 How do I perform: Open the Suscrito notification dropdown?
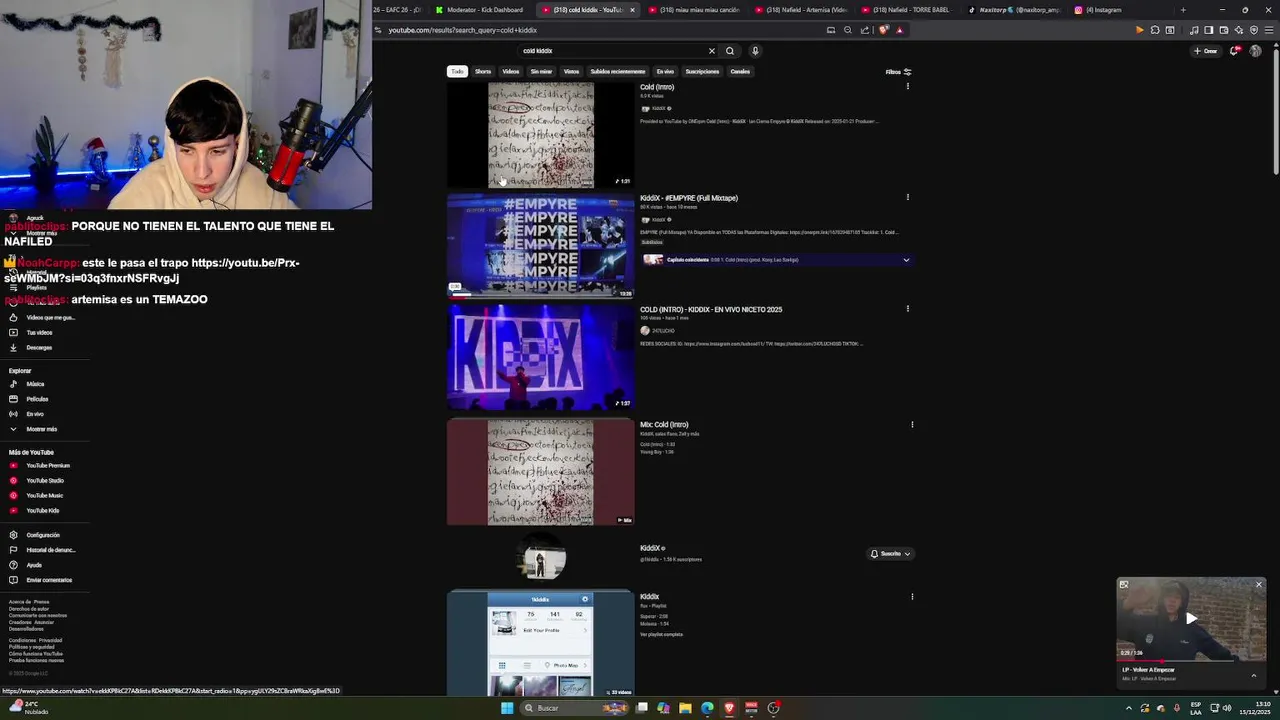[890, 554]
